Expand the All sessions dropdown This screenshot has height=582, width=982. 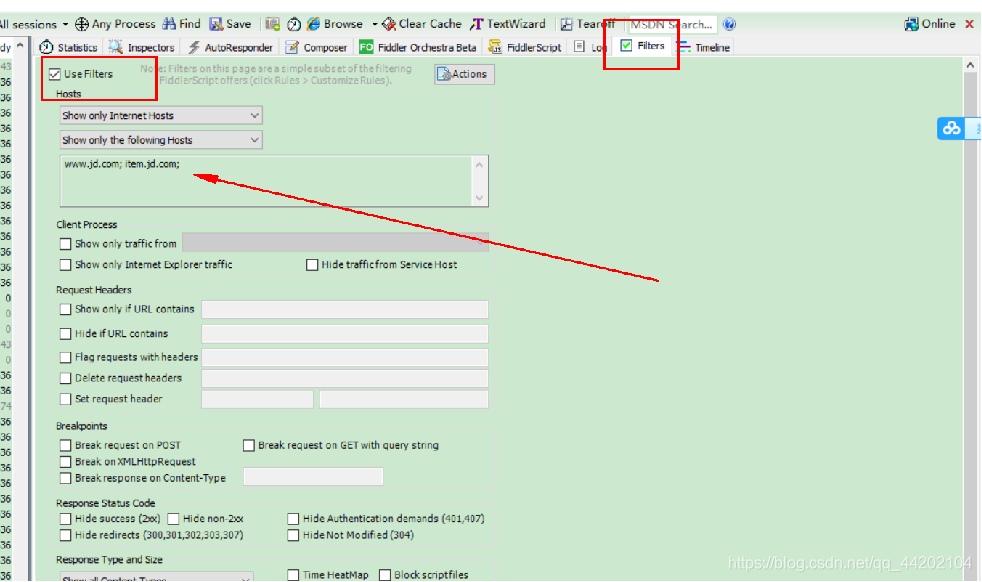(x=65, y=24)
